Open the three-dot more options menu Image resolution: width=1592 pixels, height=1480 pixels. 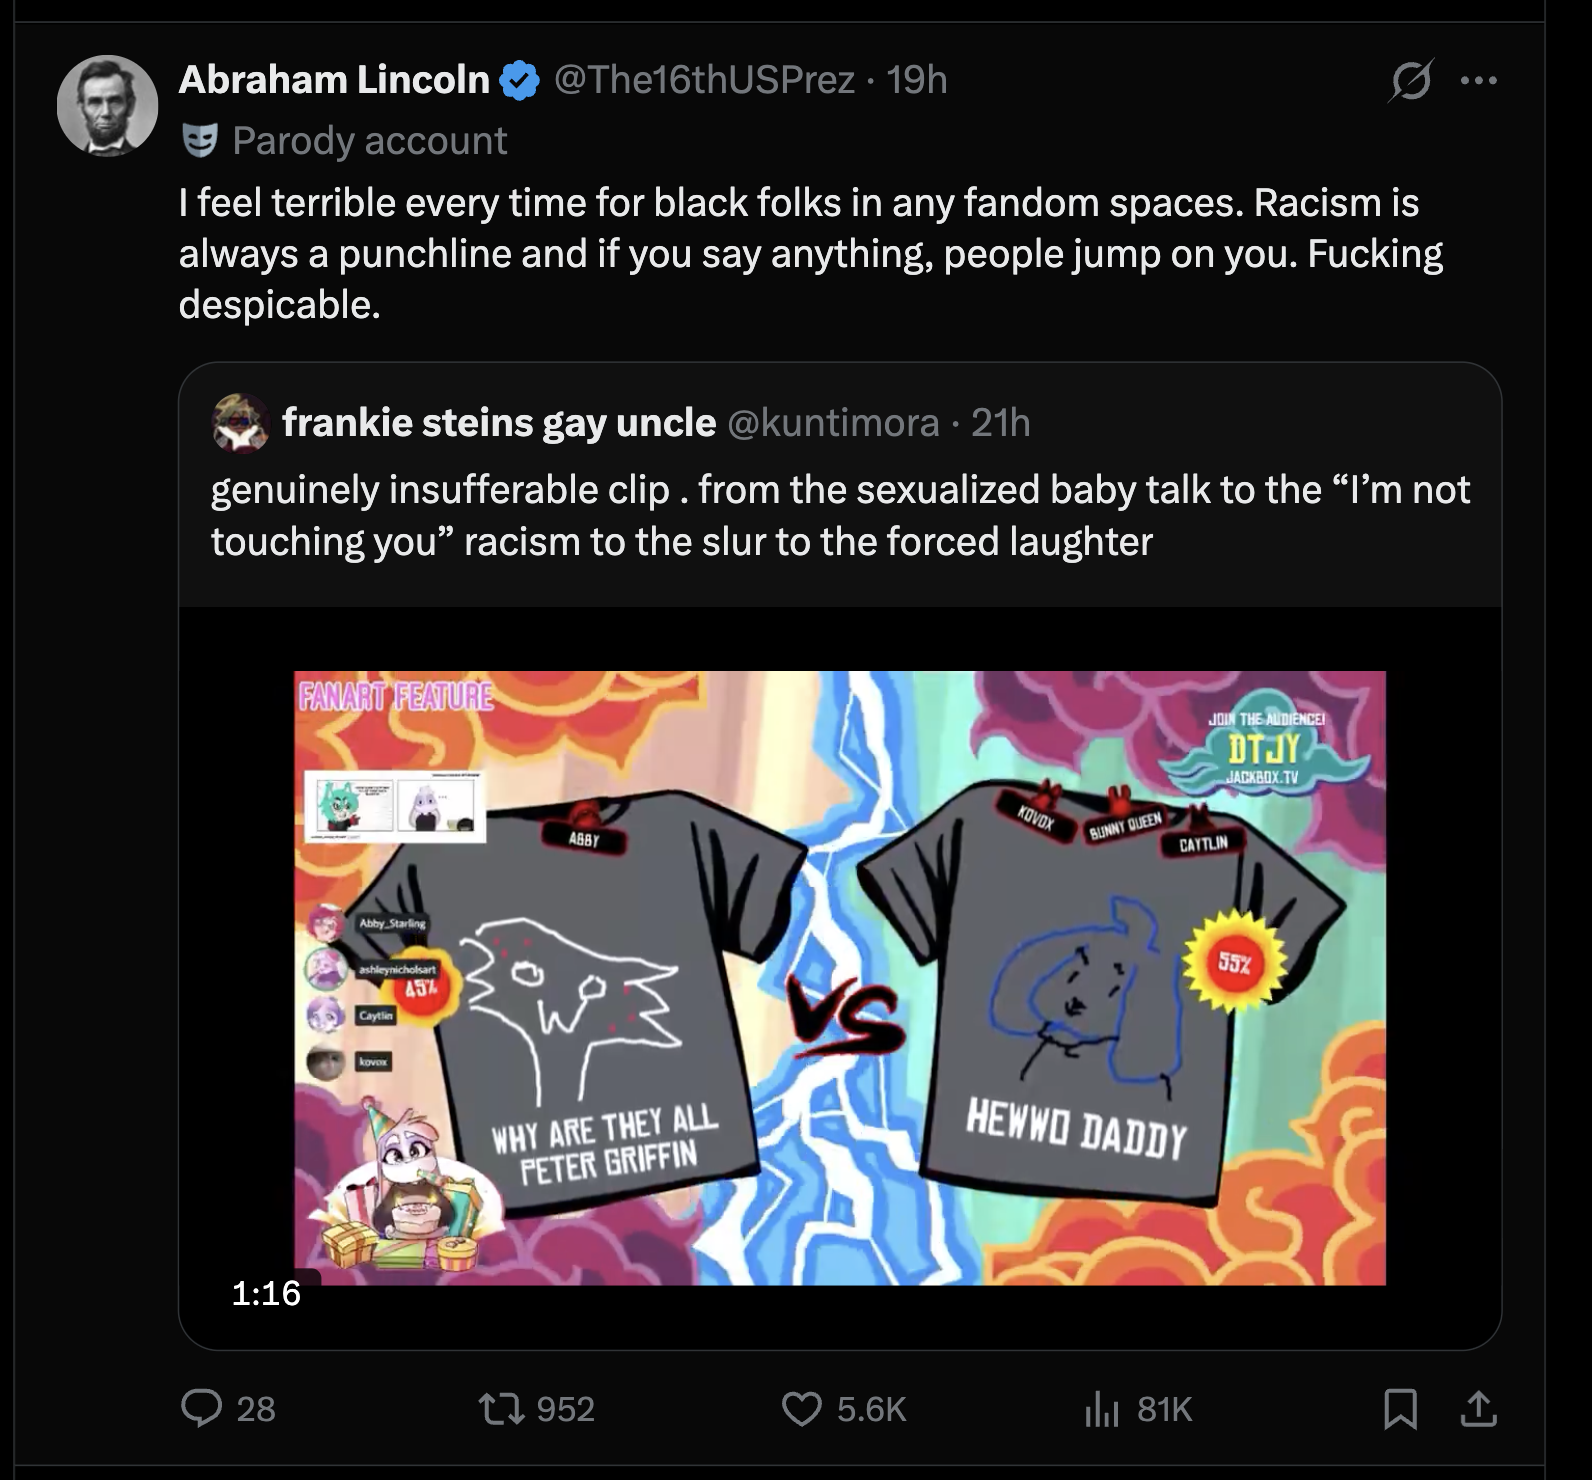(1478, 80)
